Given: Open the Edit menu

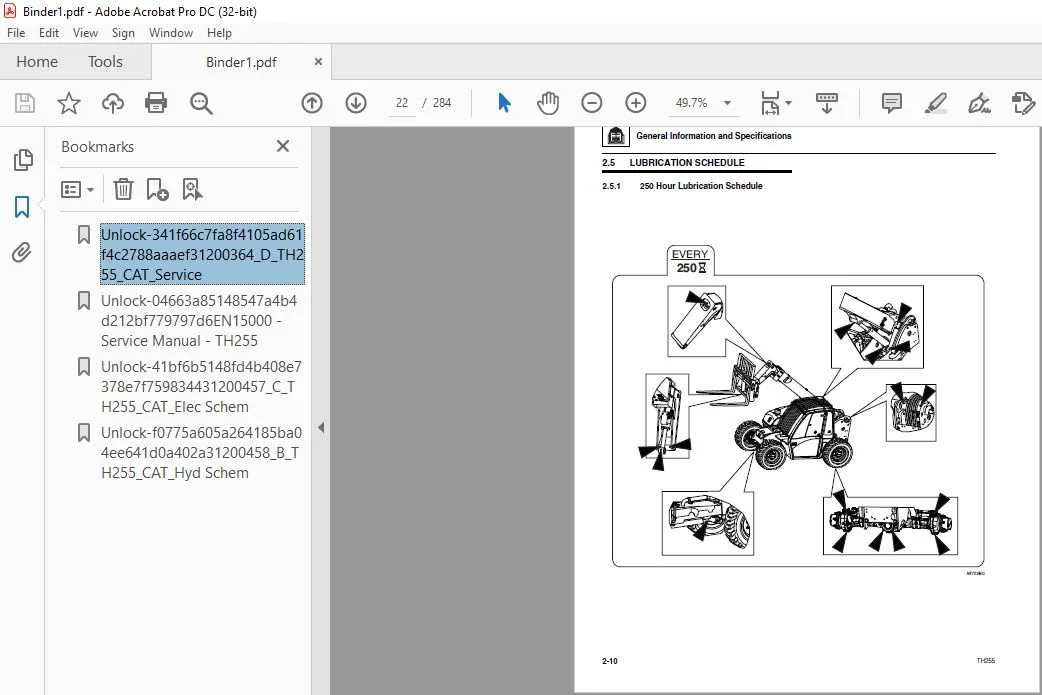Looking at the screenshot, I should point(49,33).
